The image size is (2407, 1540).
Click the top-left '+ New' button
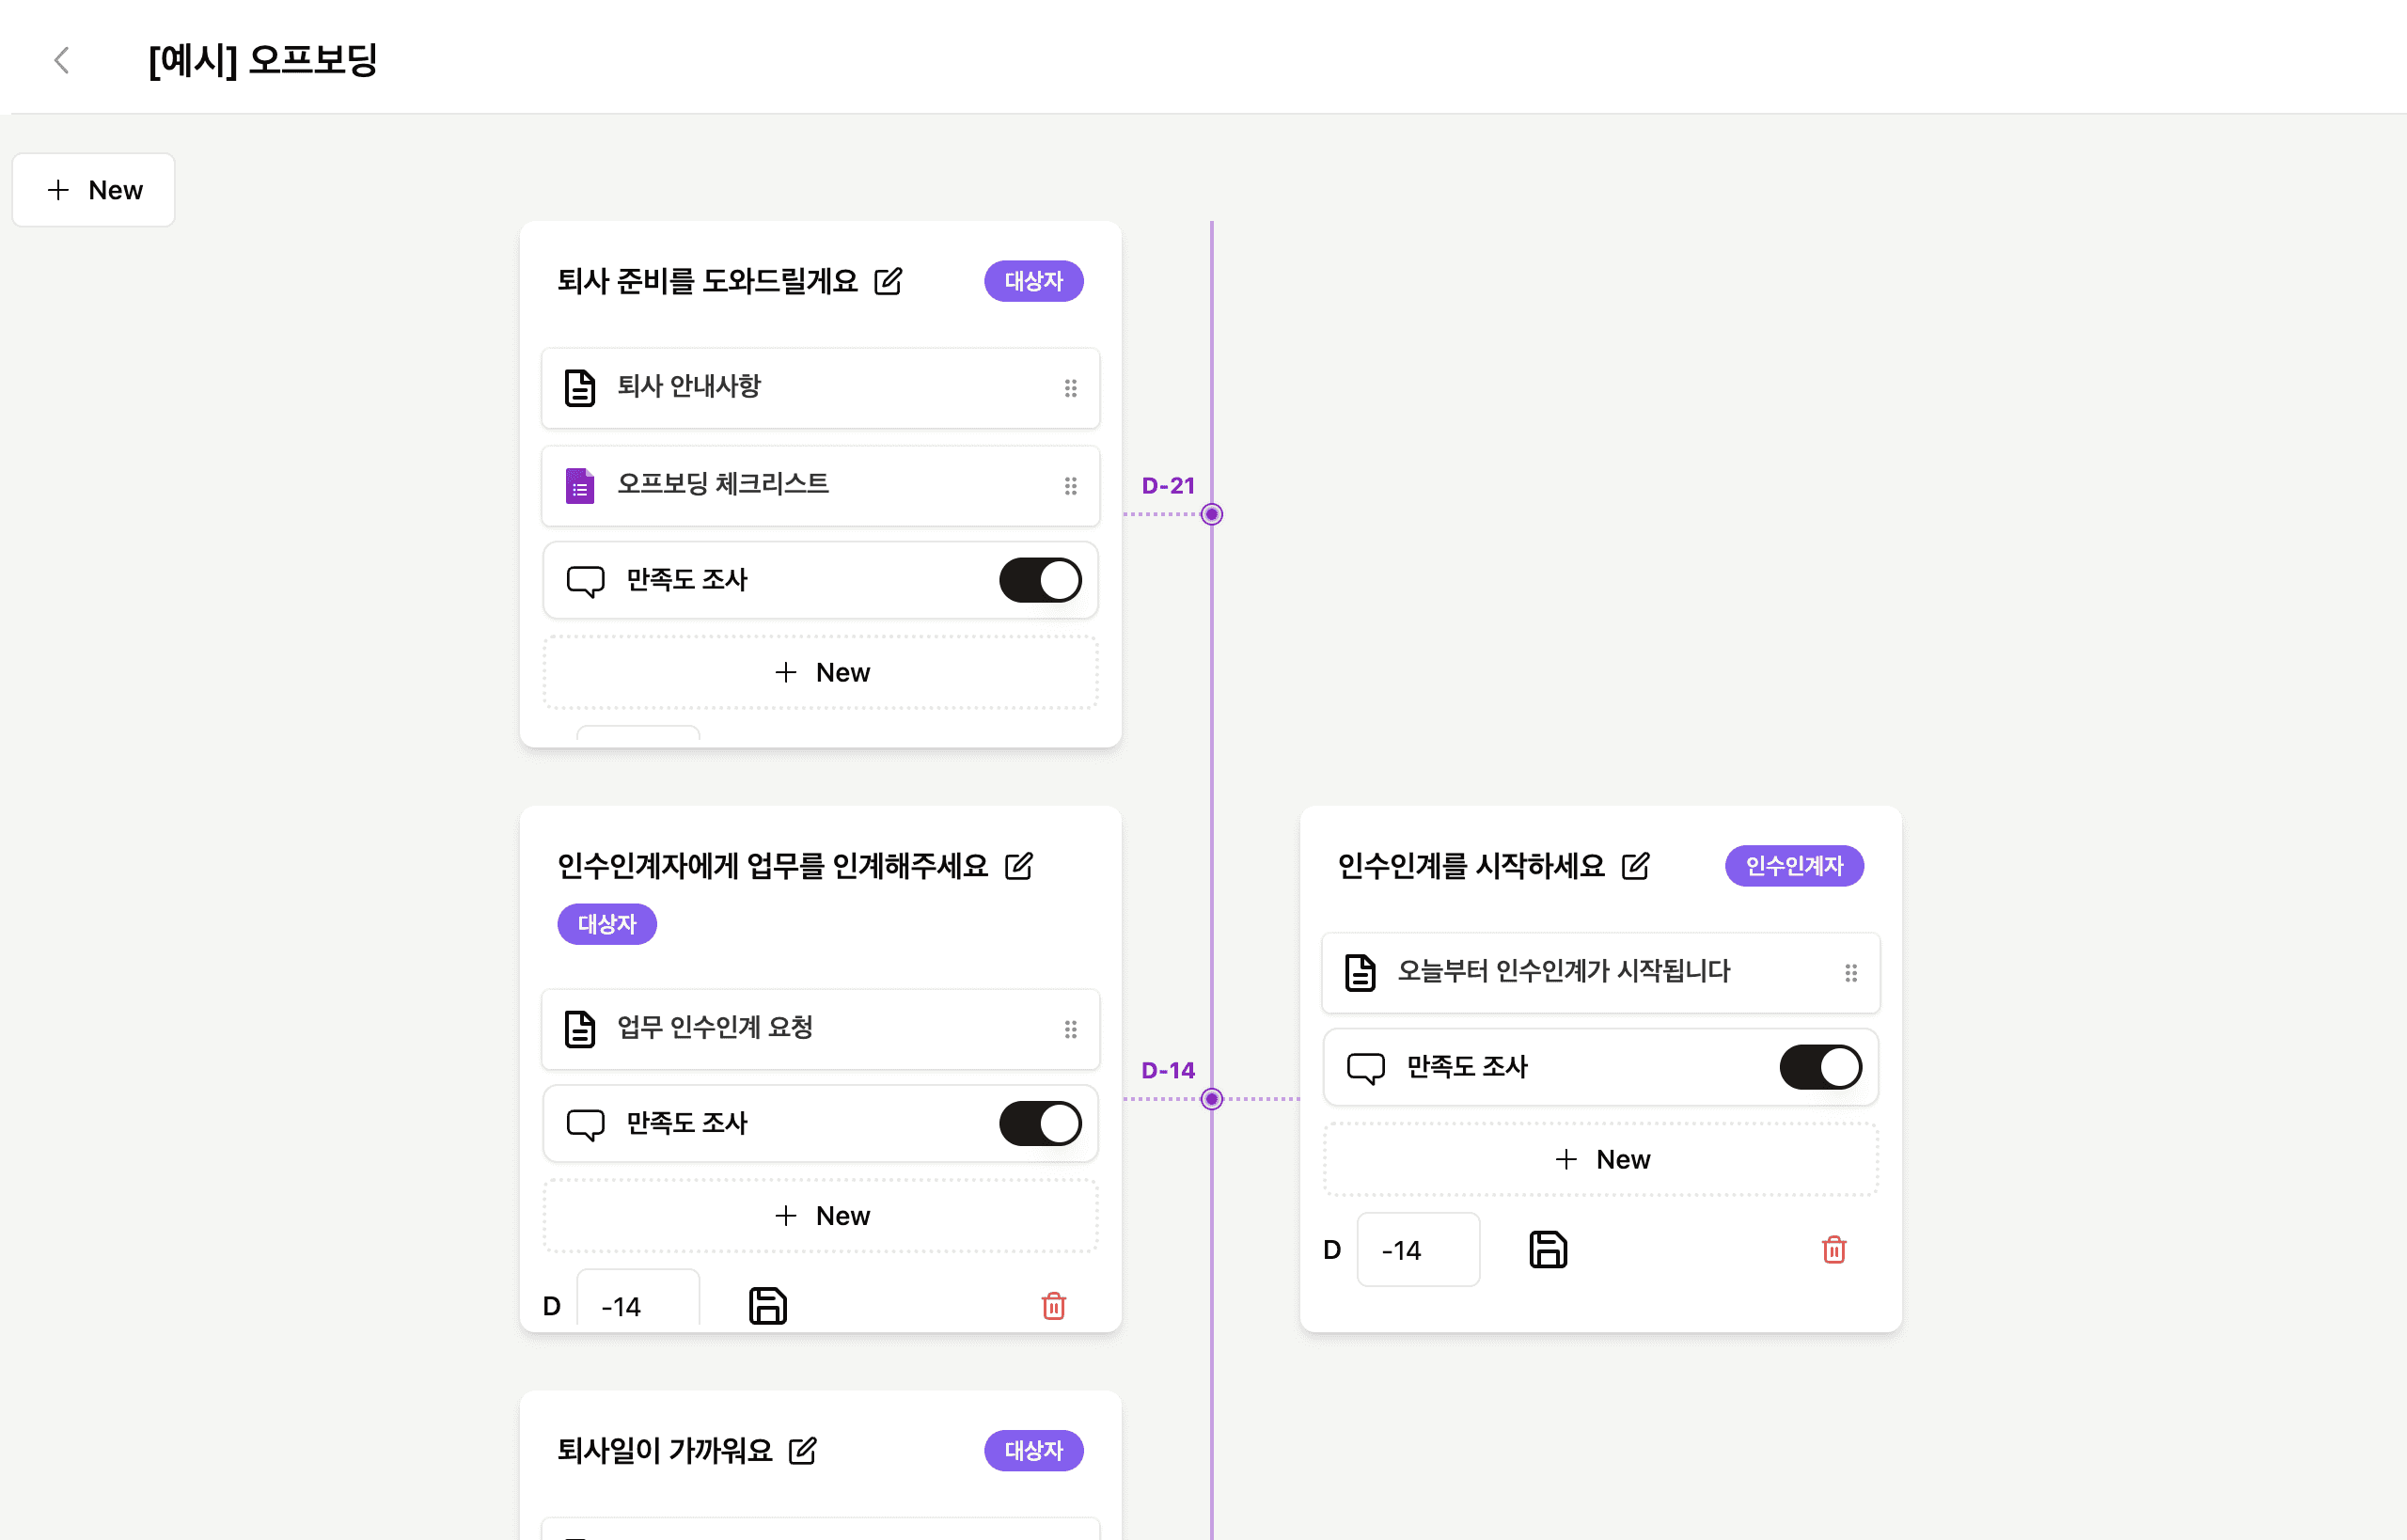(94, 190)
